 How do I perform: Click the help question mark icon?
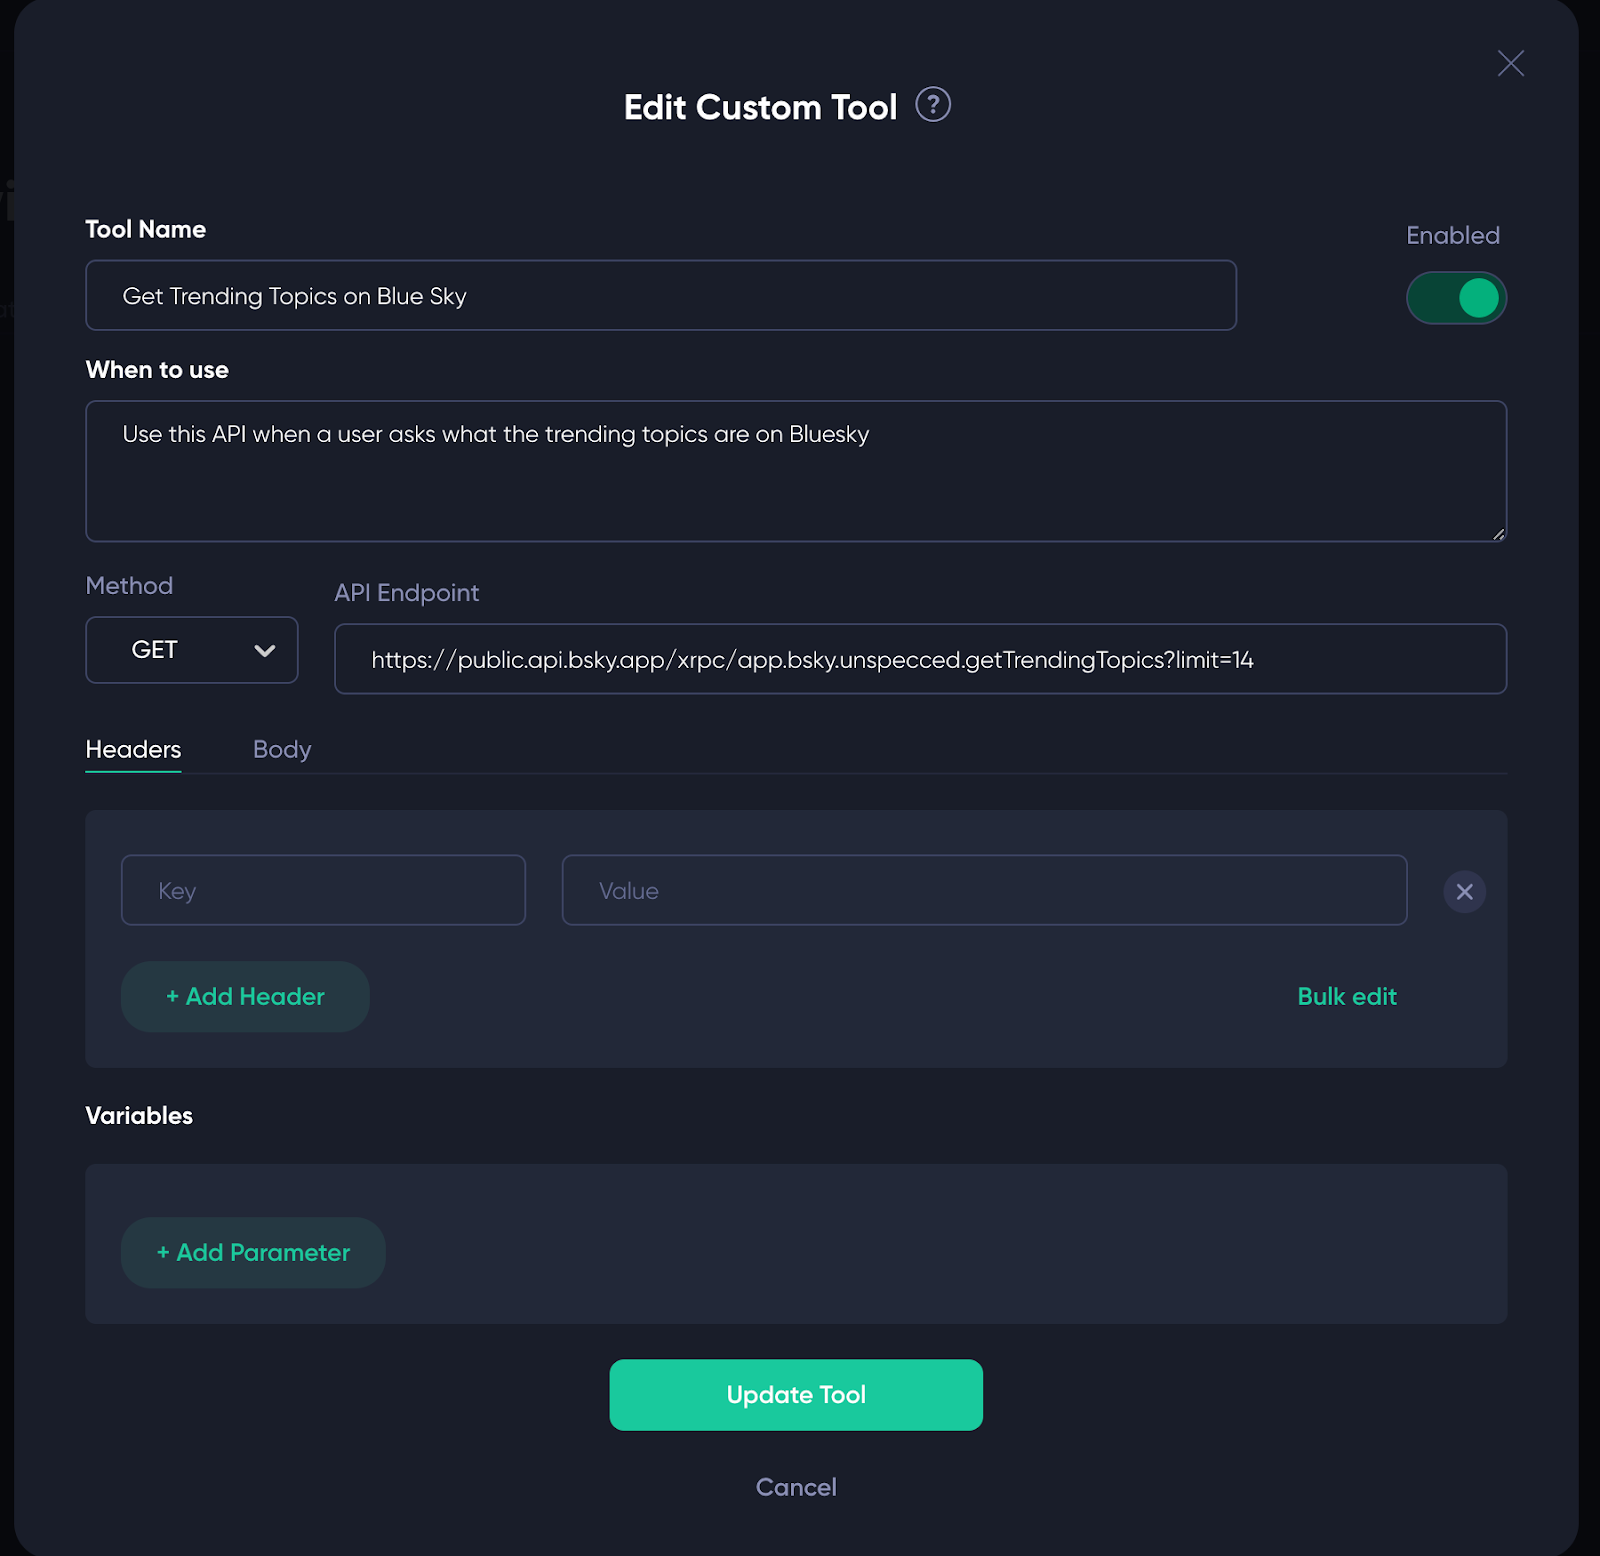coord(933,105)
